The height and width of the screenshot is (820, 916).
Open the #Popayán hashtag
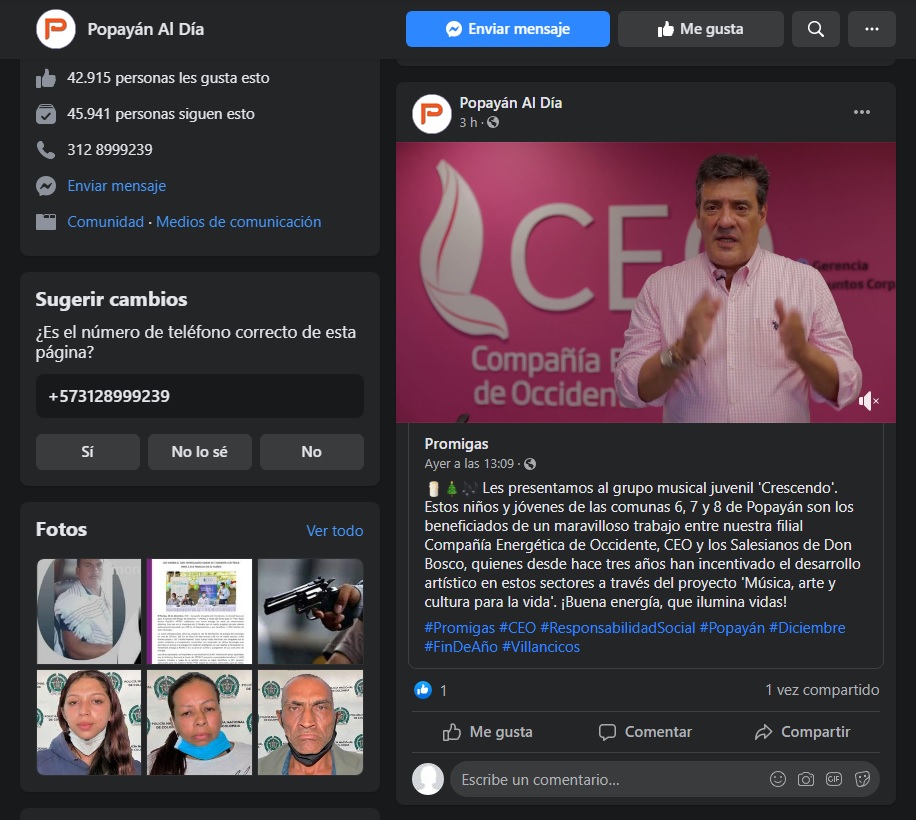(733, 628)
